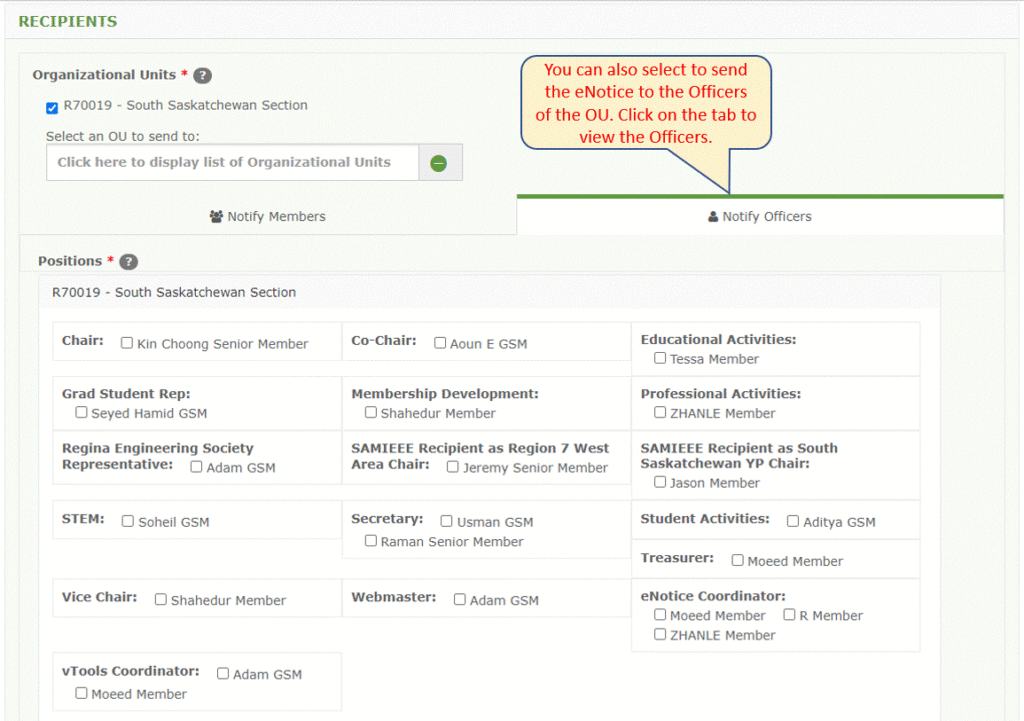Screen dimensions: 1024x721
Task: Enable Tessa Member under Educational Activities
Action: tap(659, 358)
